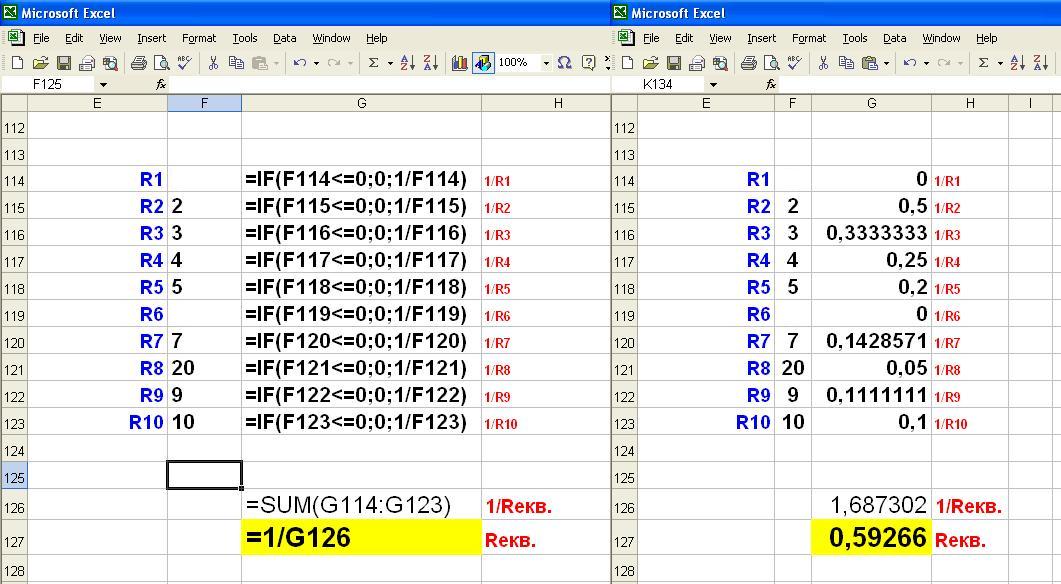1061x584 pixels.
Task: Open Excel Help question-mark icon
Action: (589, 63)
